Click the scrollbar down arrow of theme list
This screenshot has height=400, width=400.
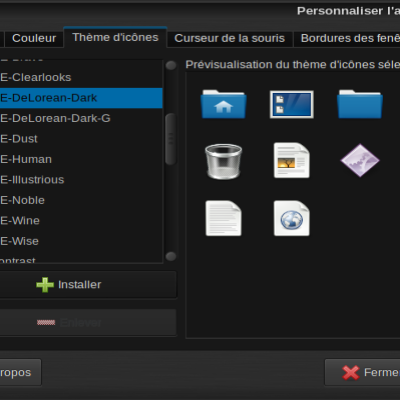[x=171, y=256]
